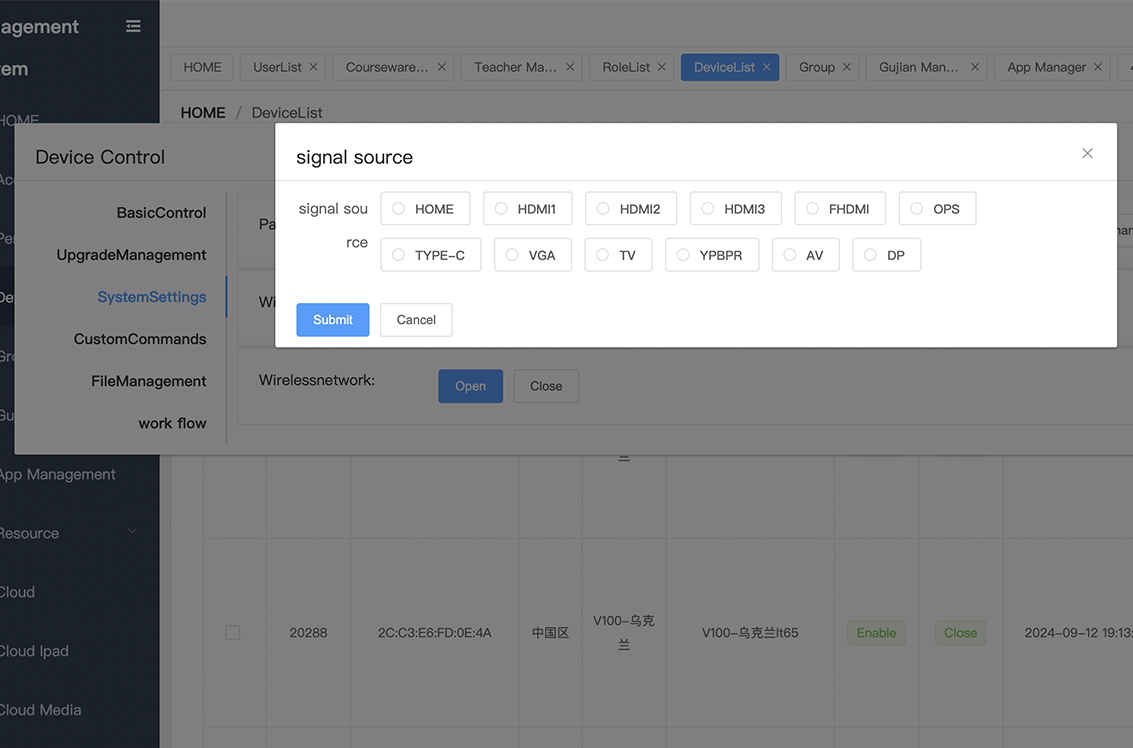Switch to the HOME tab
Viewport: 1133px width, 748px height.
tap(202, 67)
